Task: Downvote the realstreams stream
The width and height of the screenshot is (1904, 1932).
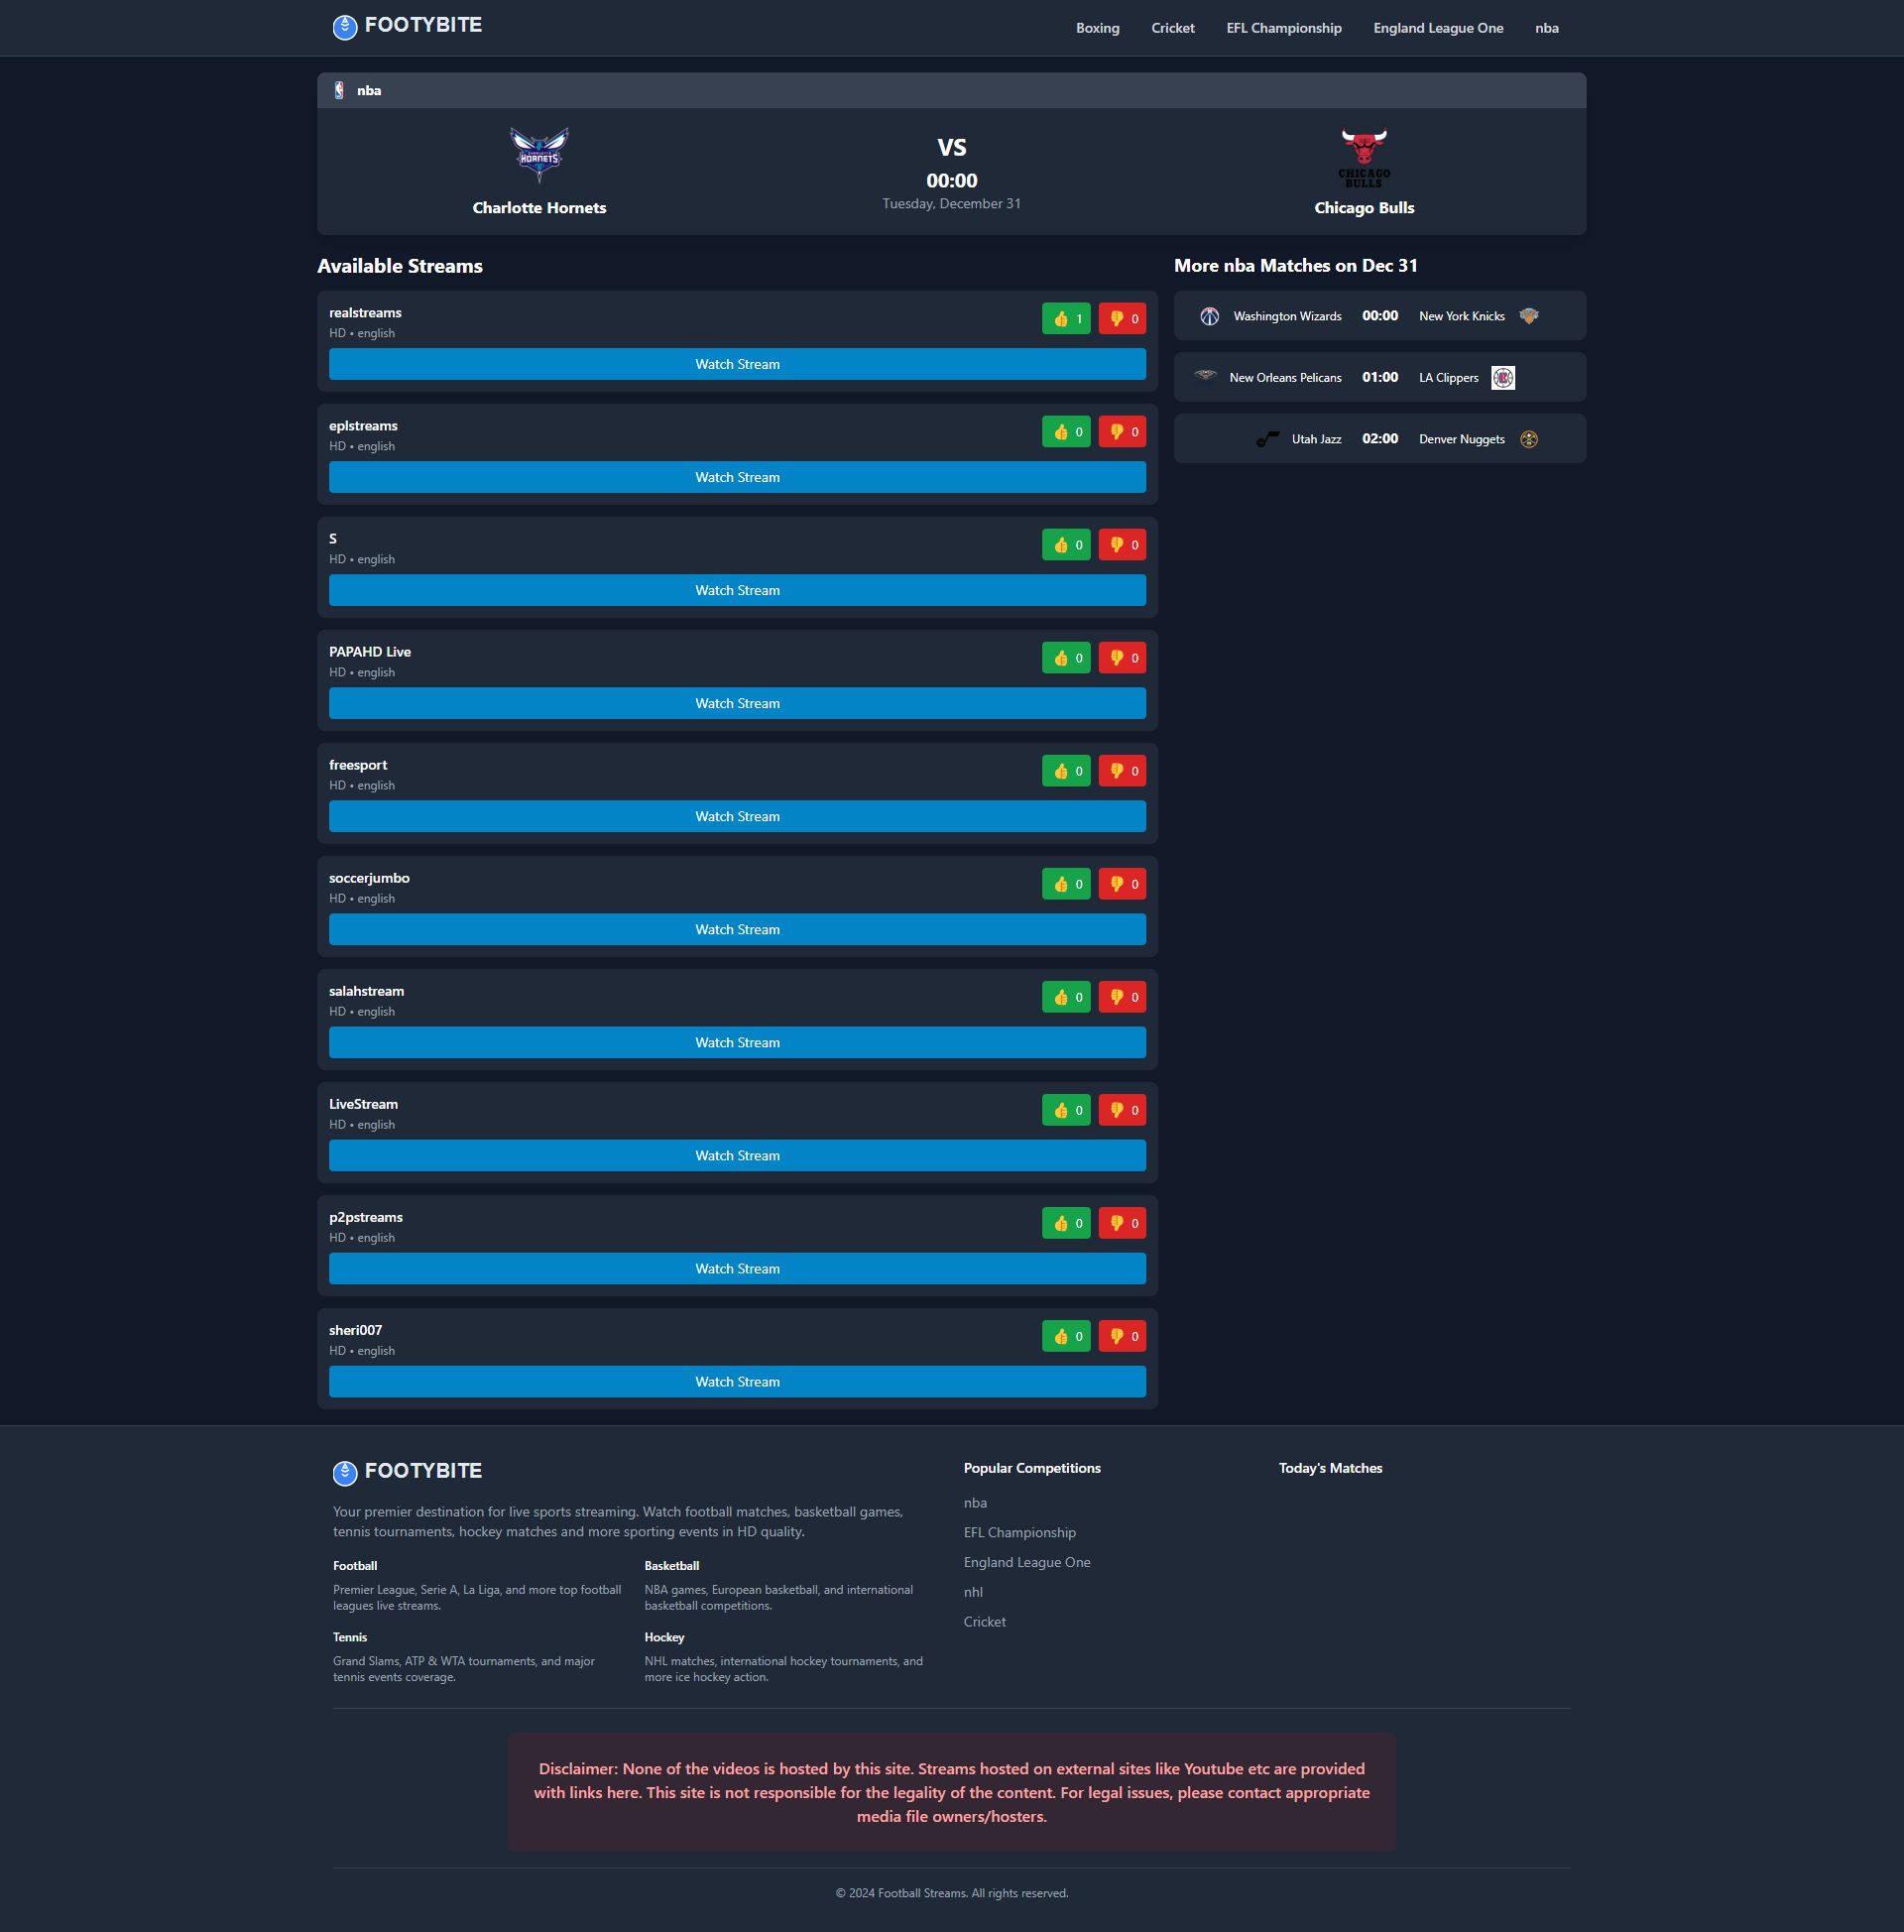Action: coord(1122,319)
